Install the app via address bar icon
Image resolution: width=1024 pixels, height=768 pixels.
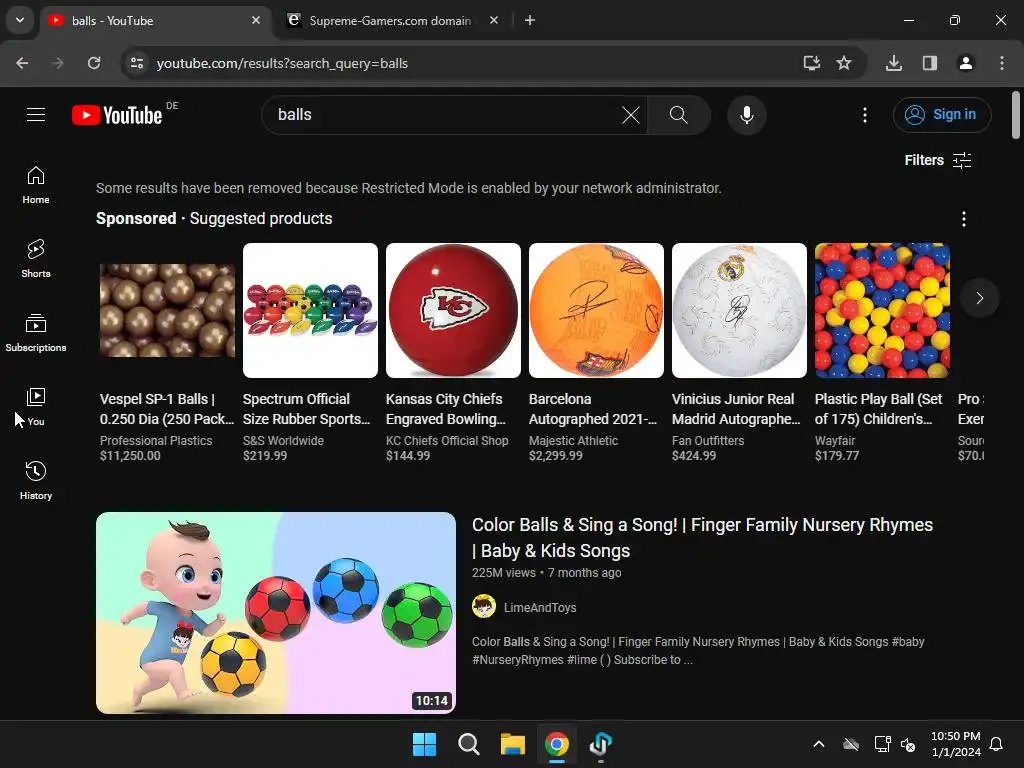click(811, 63)
